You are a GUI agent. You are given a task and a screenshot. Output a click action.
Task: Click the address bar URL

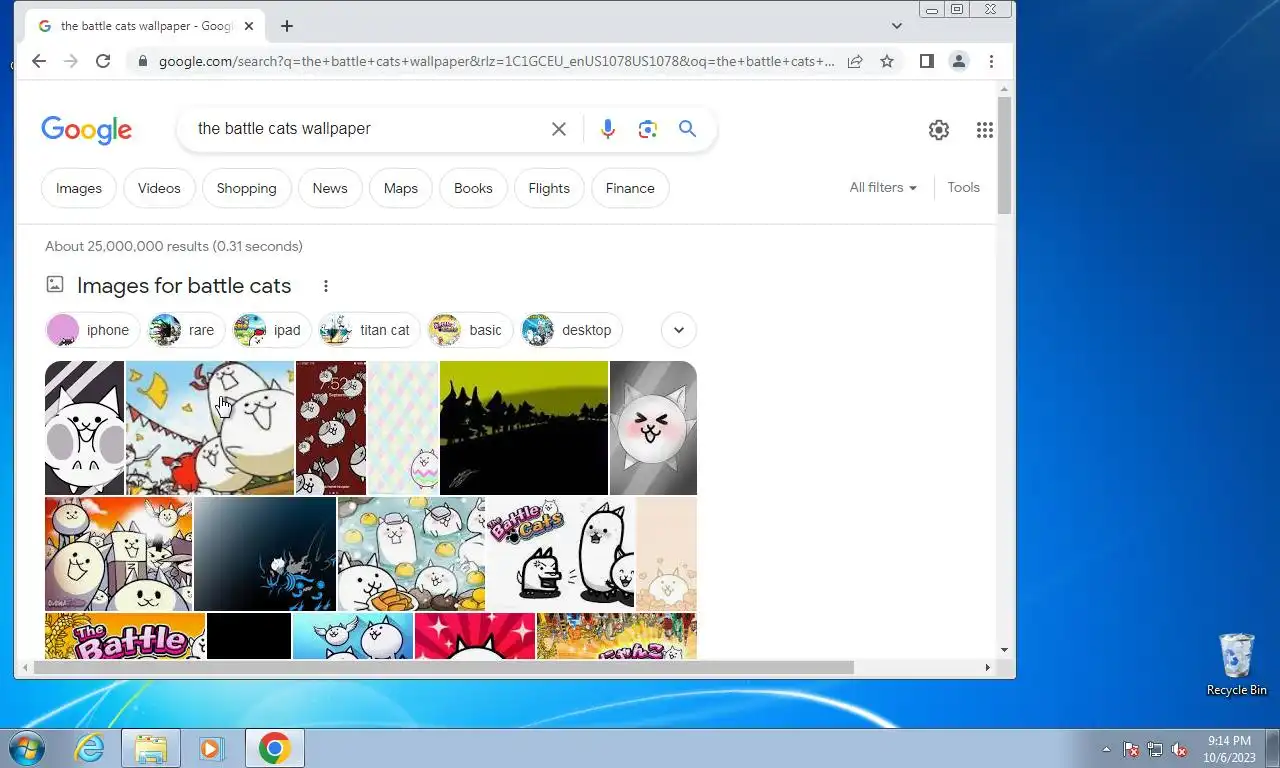pyautogui.click(x=496, y=61)
